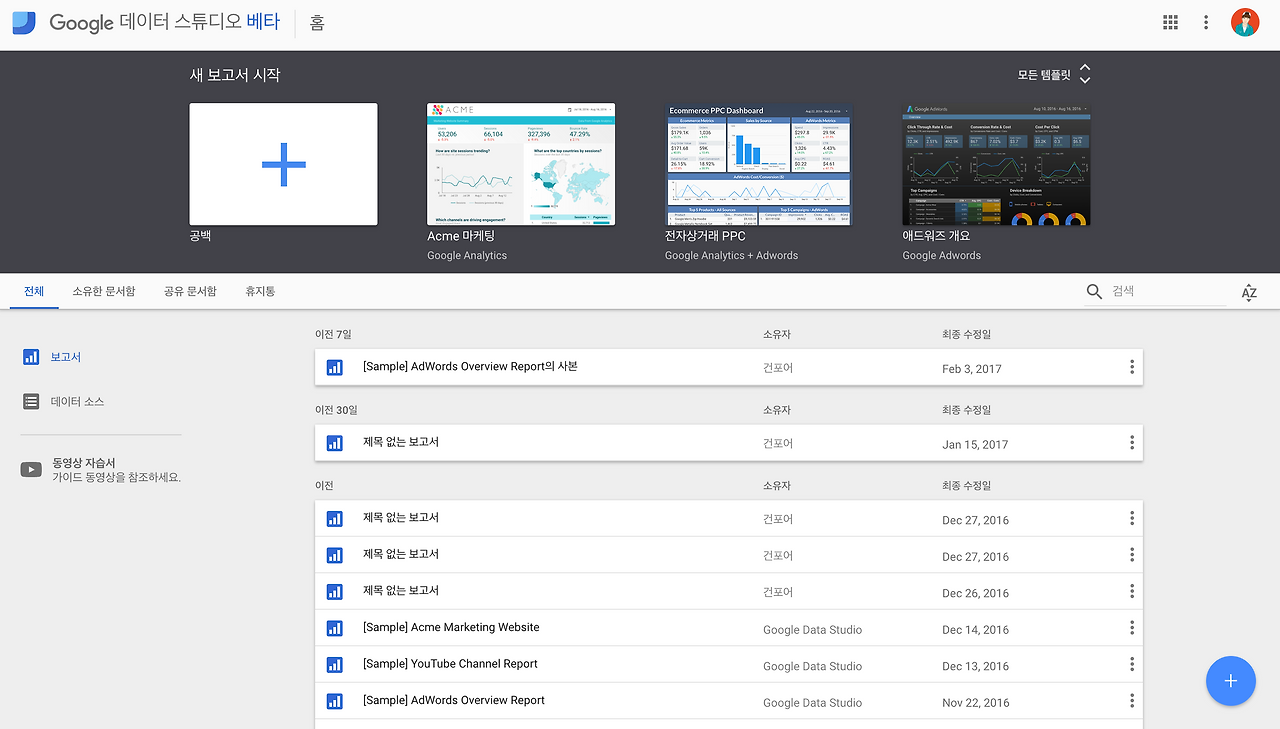
Task: Open the 애드워즈 개요 template thumbnail
Action: (x=997, y=164)
